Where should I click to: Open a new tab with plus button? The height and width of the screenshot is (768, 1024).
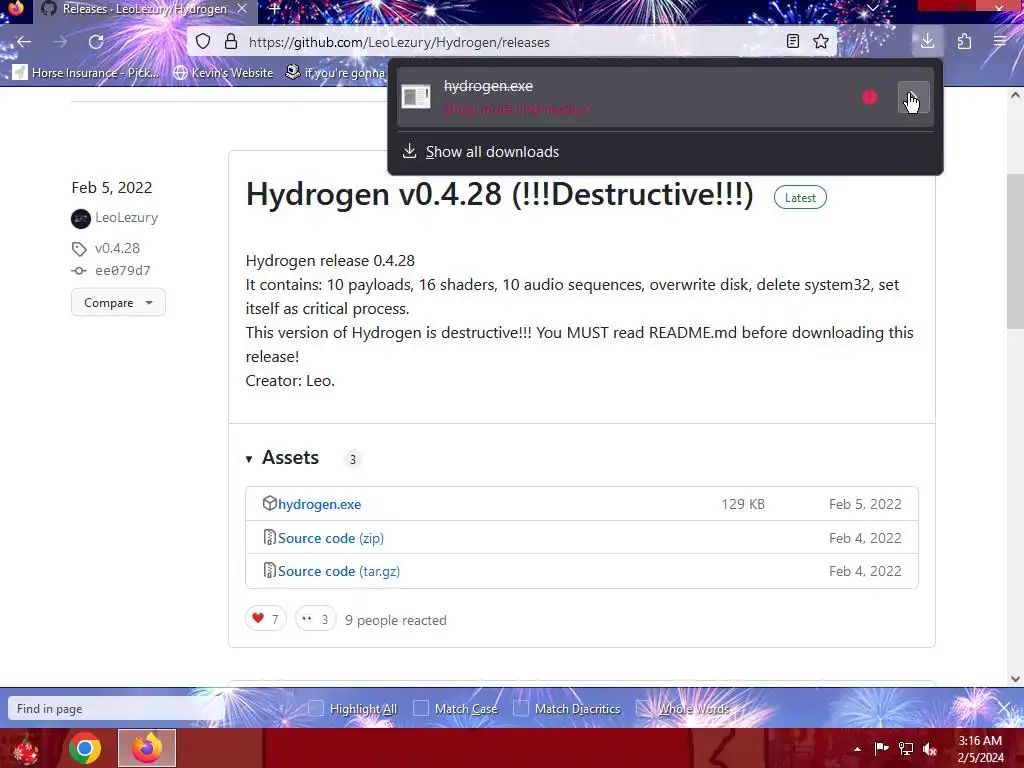[x=275, y=9]
